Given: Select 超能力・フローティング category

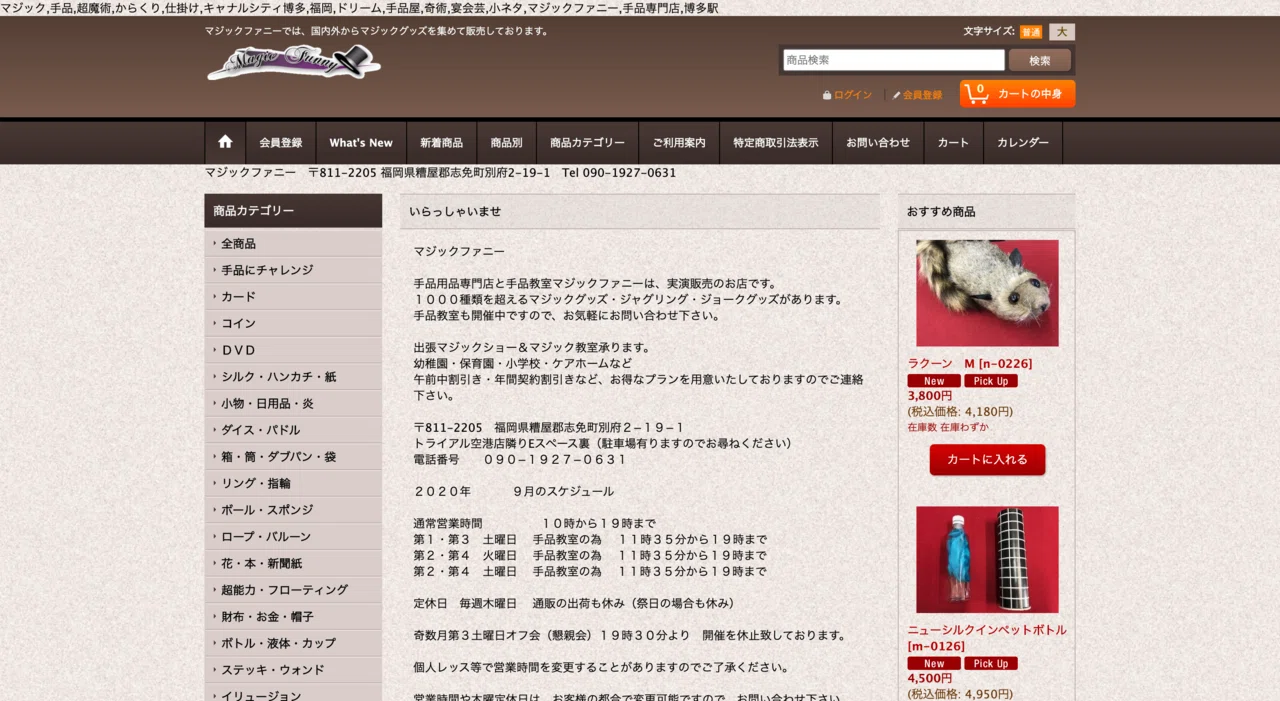Looking at the screenshot, I should [x=293, y=590].
